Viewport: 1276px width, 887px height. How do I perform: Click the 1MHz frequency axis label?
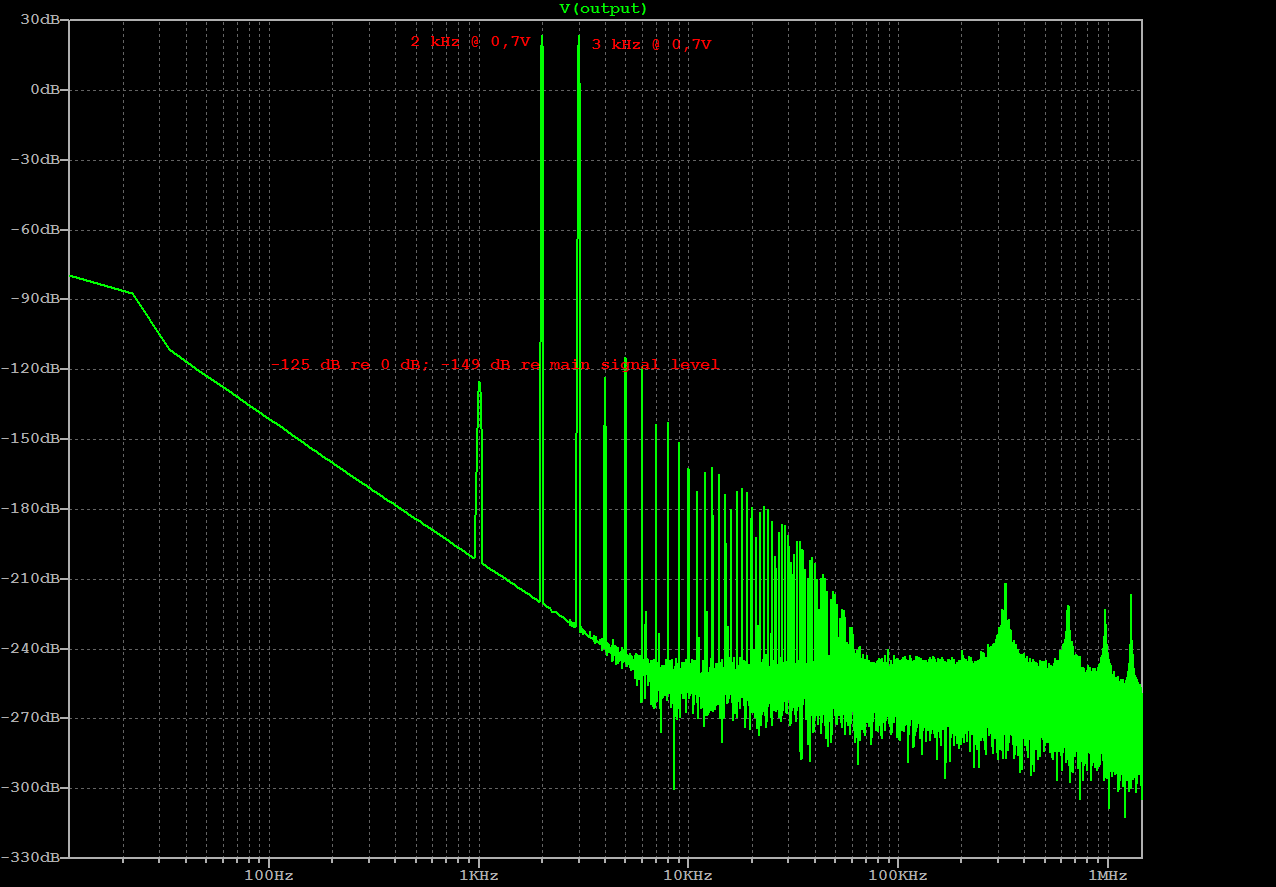[x=1107, y=875]
